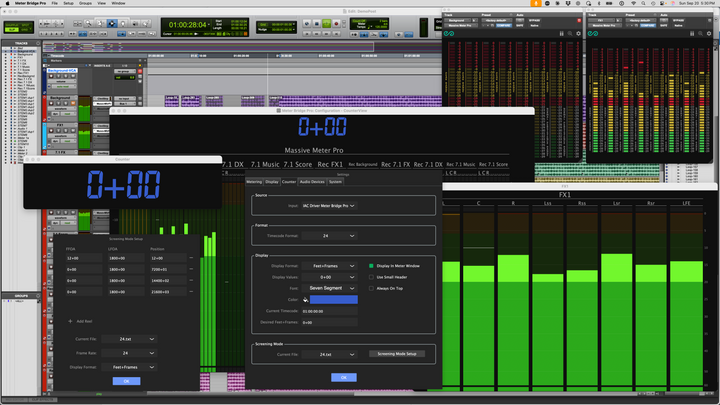
Task: Click magnifier icon in left plugin meter window
Action: pos(570,34)
